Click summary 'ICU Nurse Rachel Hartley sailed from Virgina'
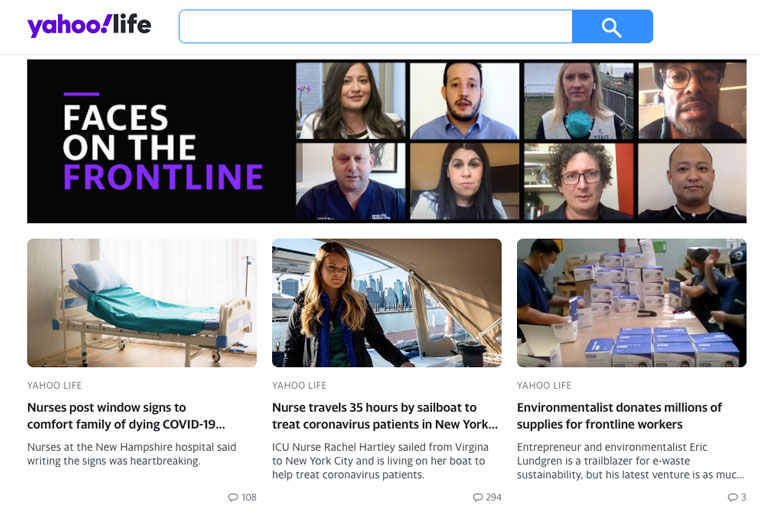The width and height of the screenshot is (760, 514). click(x=380, y=461)
